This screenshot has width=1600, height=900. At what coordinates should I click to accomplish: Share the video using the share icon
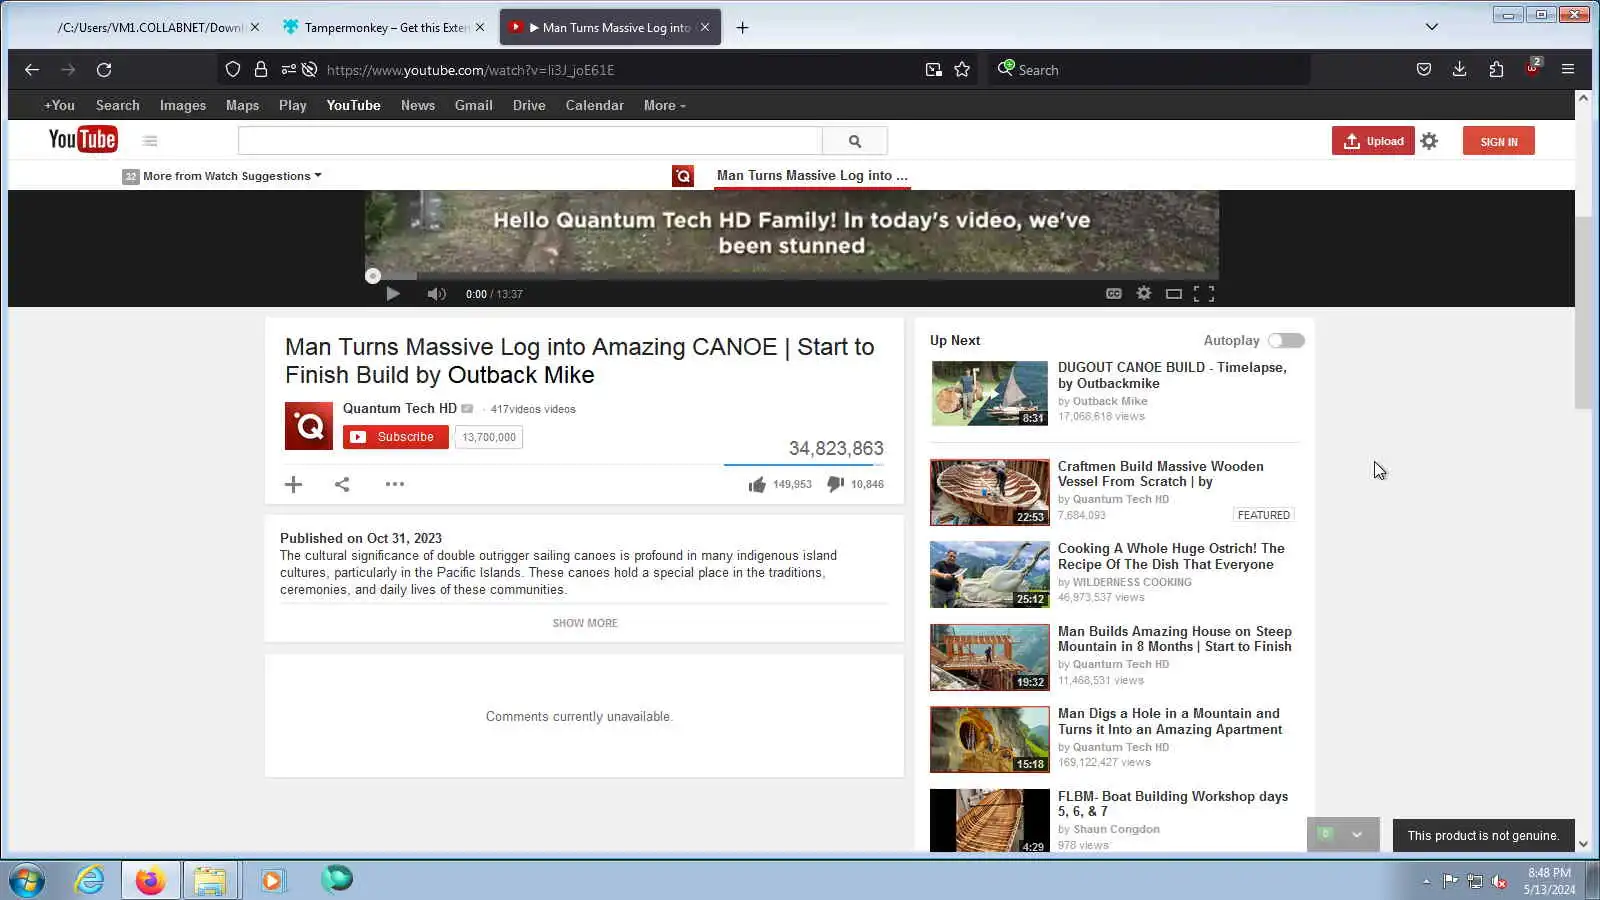[342, 485]
